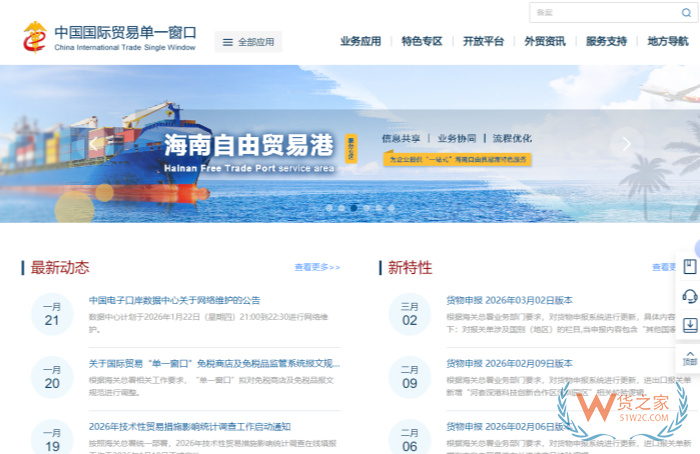Click the 中国国际贸易单一窗口 site title
Image resolution: width=700 pixels, height=454 pixels.
pos(125,32)
